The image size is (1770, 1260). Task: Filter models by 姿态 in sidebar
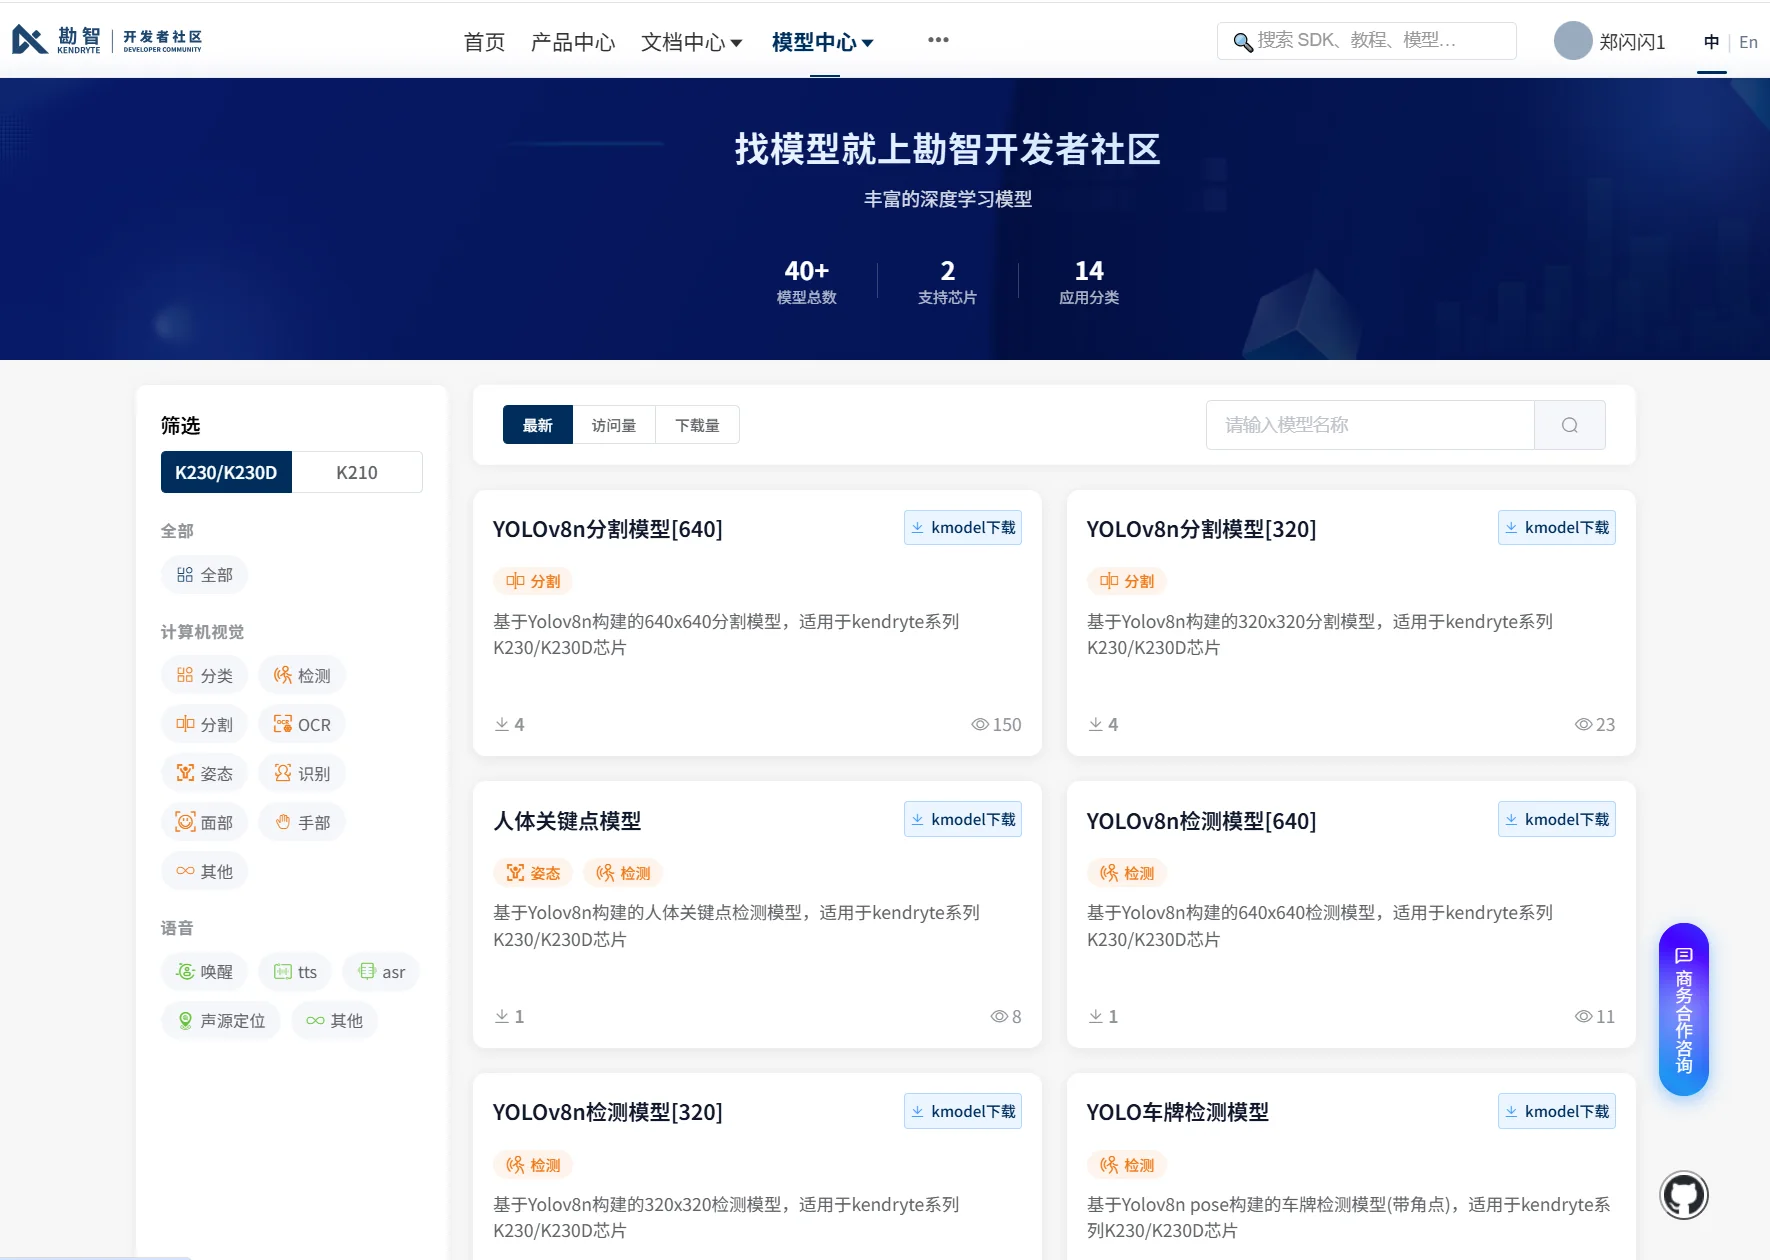tap(204, 774)
